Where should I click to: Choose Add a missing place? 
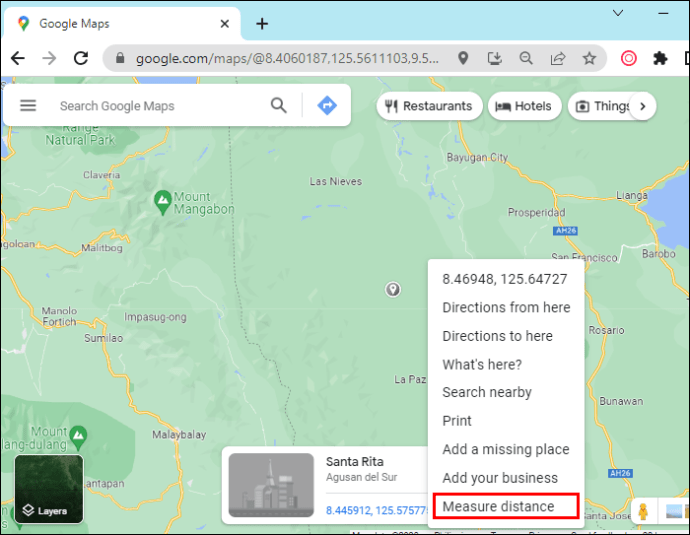[506, 449]
